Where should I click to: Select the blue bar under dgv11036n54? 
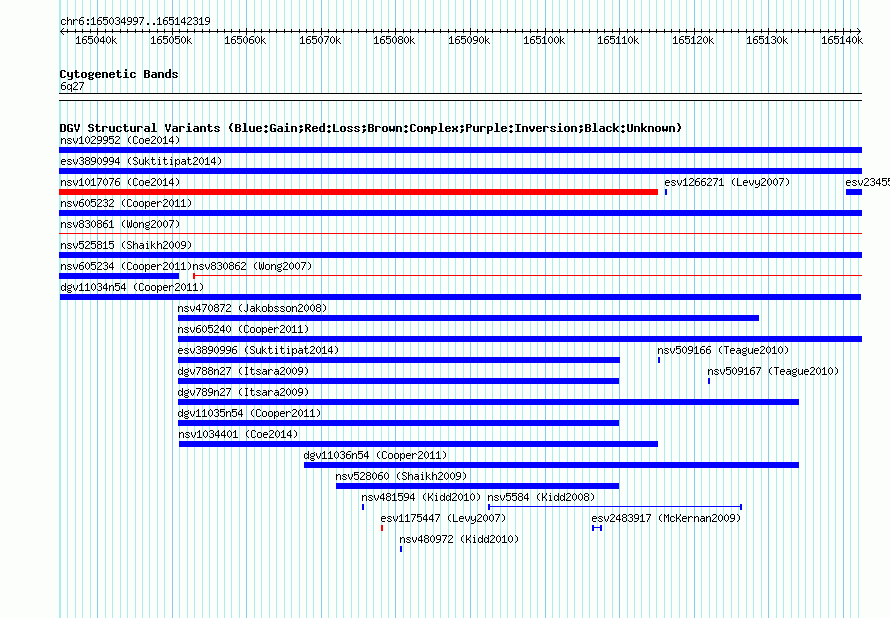coord(551,465)
